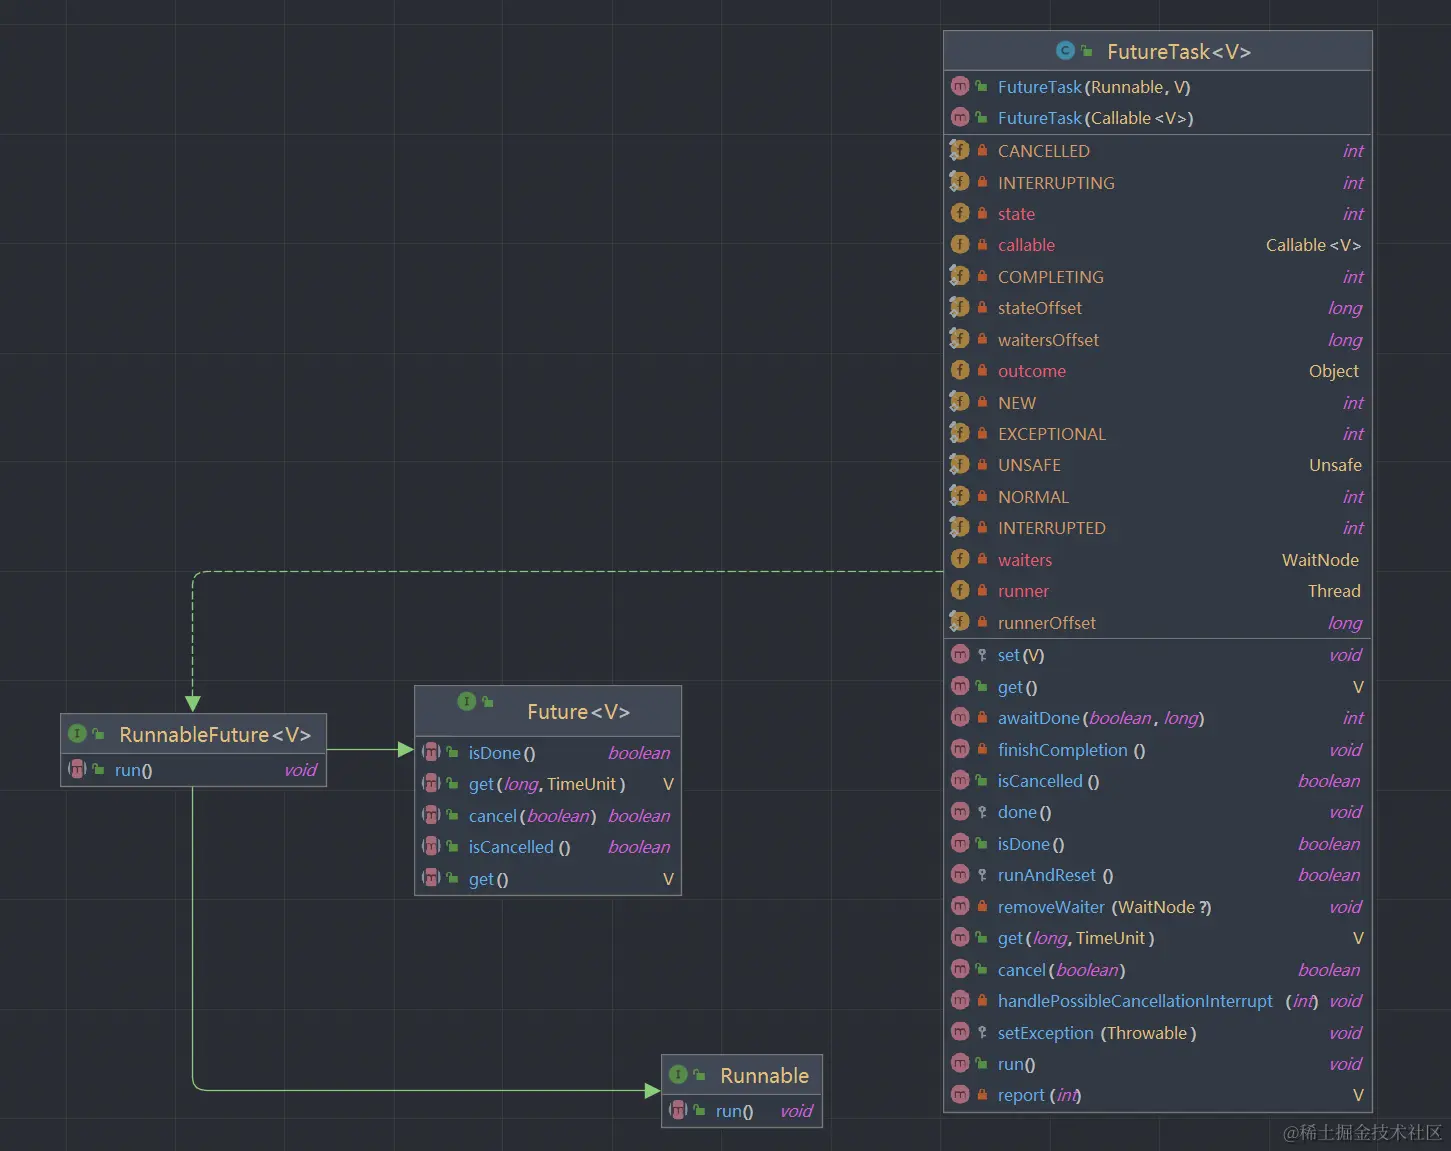Viewport: 1451px width, 1151px height.
Task: Select cancel(boolean) in the FutureTask node
Action: pyautogui.click(x=1061, y=970)
